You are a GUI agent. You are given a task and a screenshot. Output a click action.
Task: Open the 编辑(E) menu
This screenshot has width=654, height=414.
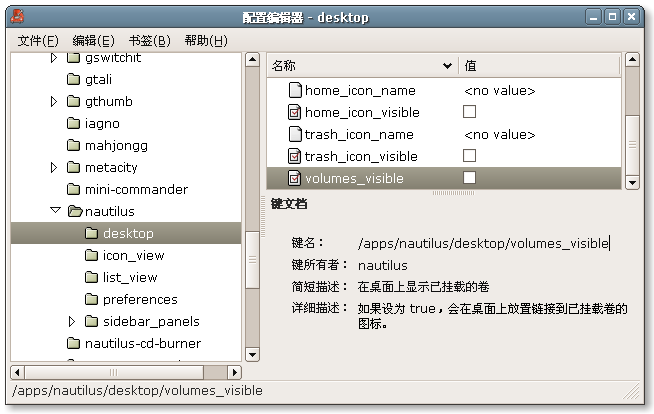(x=93, y=41)
